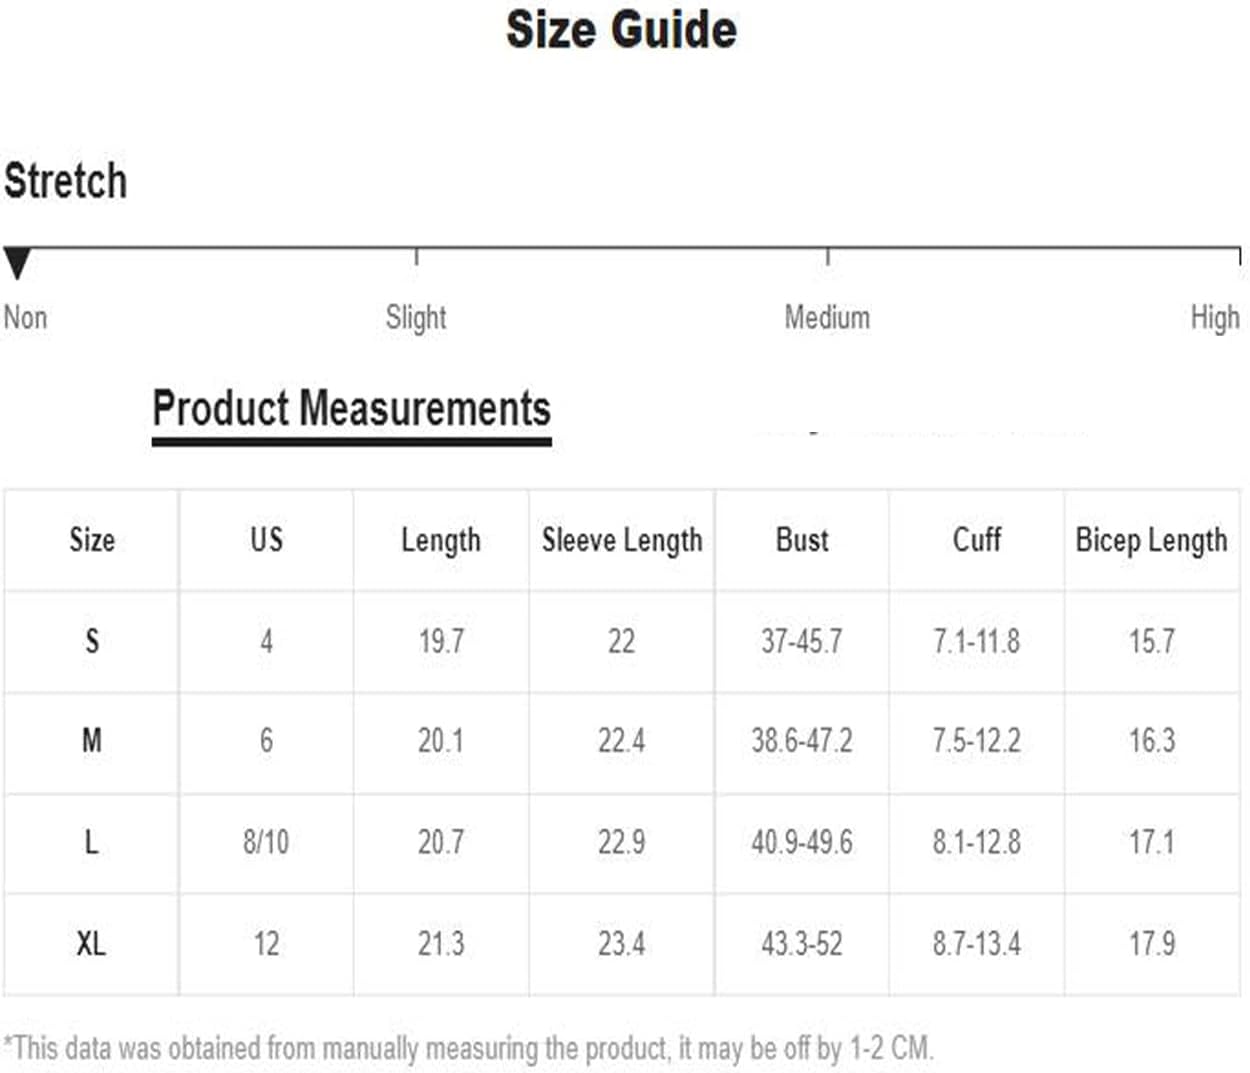Viewport: 1250px width, 1073px height.
Task: Select the Bust column header
Action: pyautogui.click(x=802, y=540)
